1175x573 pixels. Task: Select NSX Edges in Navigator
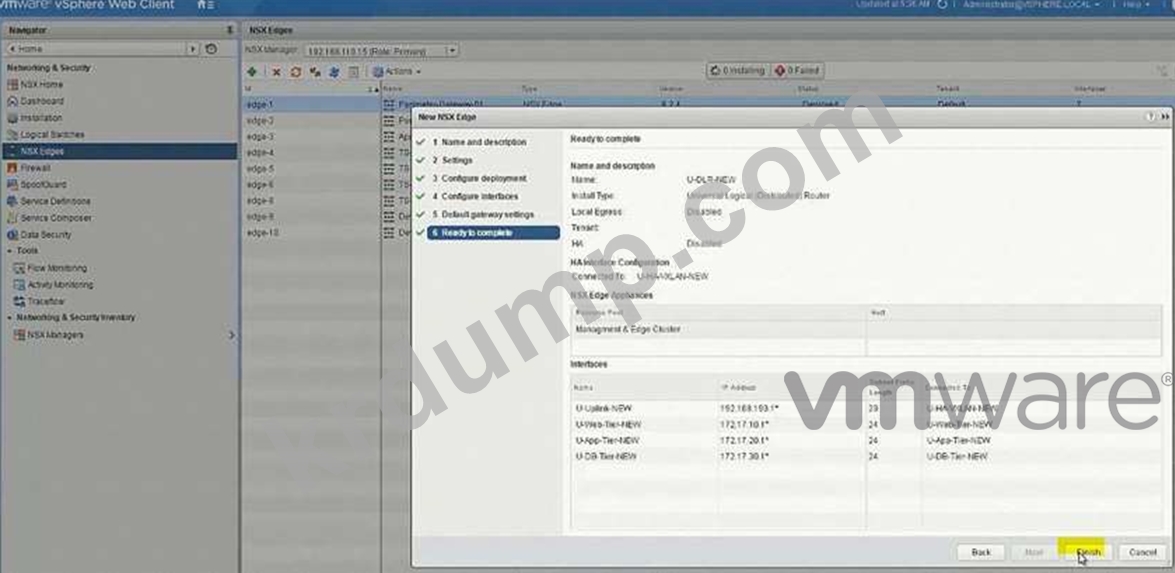[x=119, y=151]
